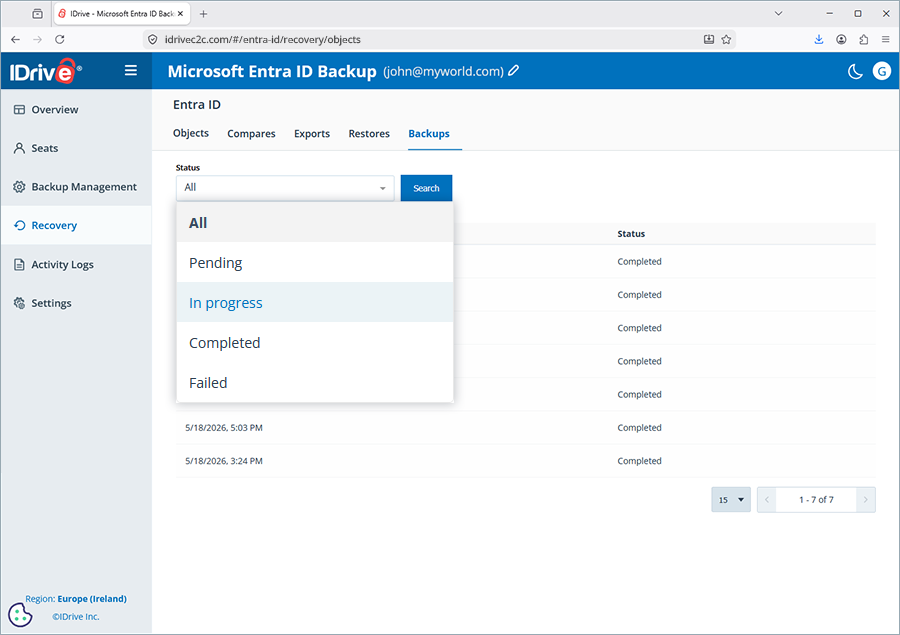Click the Europe (Ireland) region link
Viewport: 900px width, 635px height.
tap(92, 598)
